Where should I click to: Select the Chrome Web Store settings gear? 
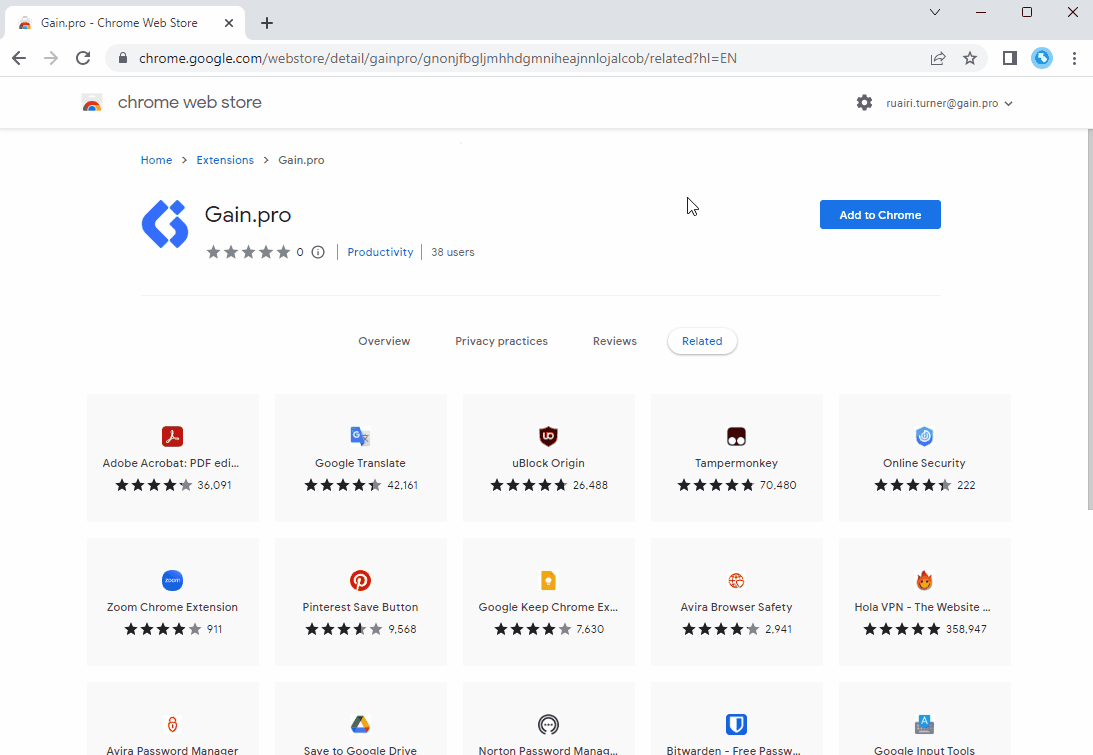point(864,102)
